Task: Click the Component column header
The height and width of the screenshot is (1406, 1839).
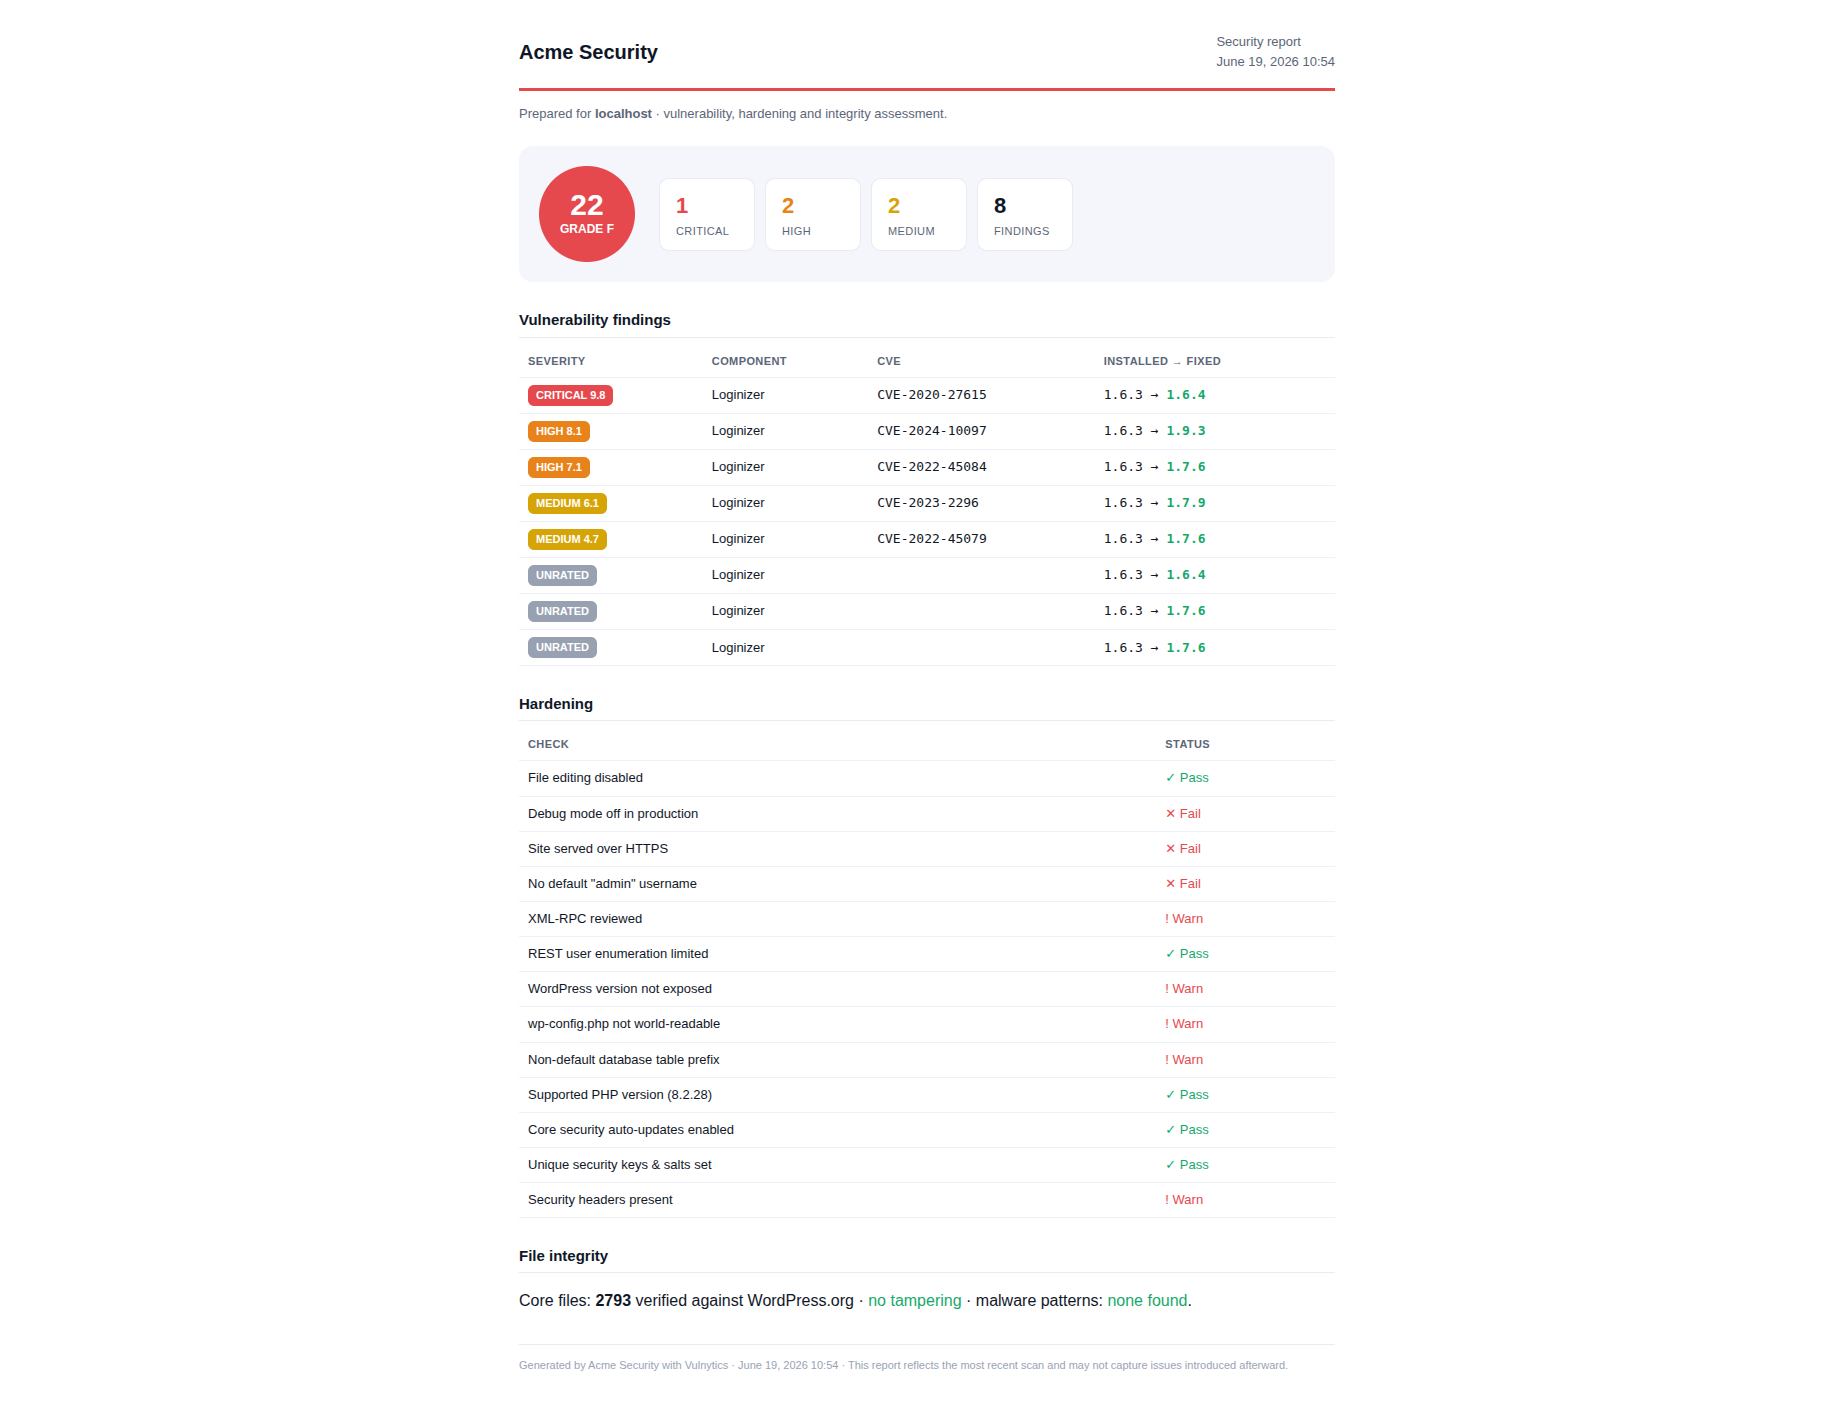Action: [749, 361]
